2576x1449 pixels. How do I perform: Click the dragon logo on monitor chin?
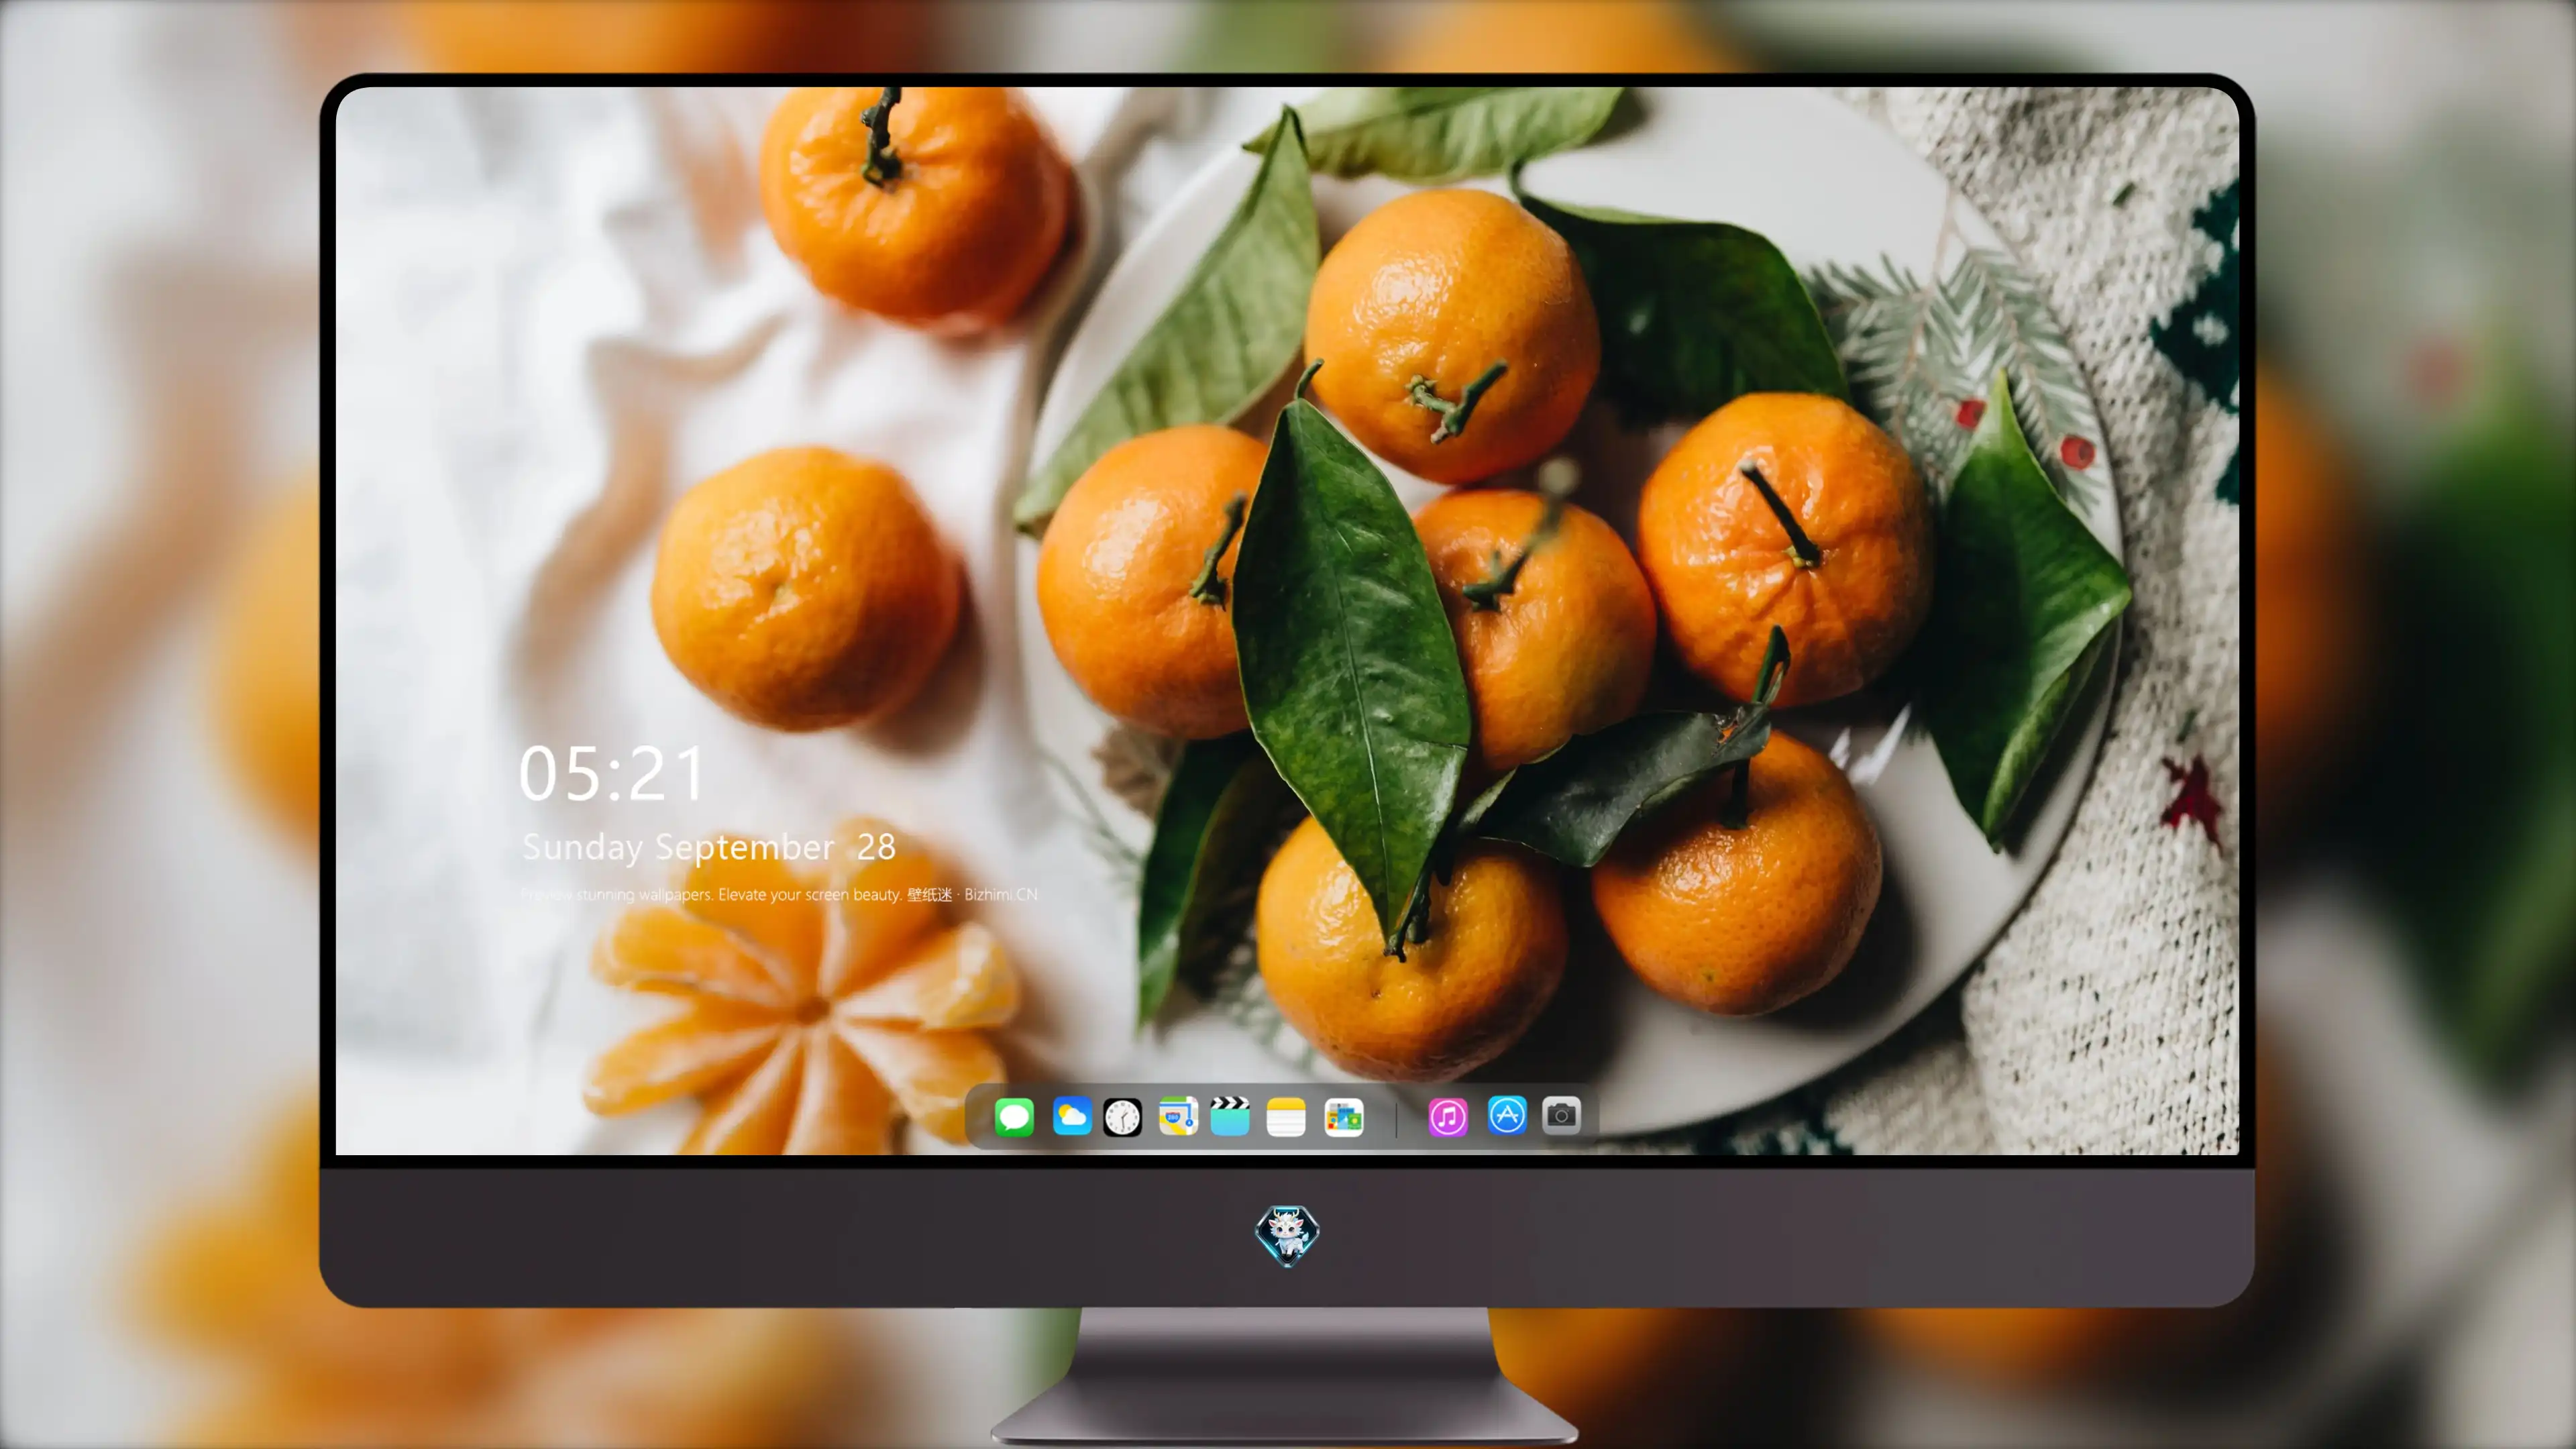coord(1287,1236)
